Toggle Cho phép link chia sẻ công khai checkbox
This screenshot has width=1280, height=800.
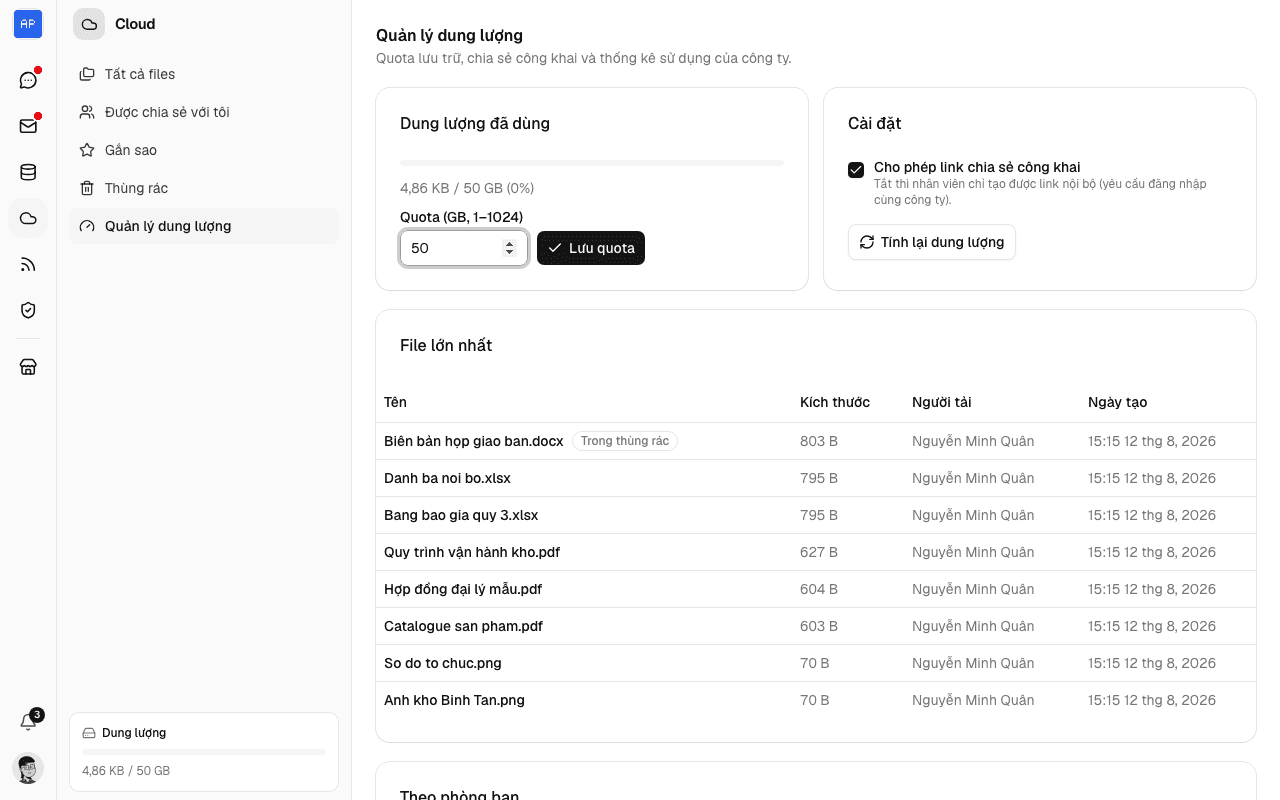click(x=856, y=170)
